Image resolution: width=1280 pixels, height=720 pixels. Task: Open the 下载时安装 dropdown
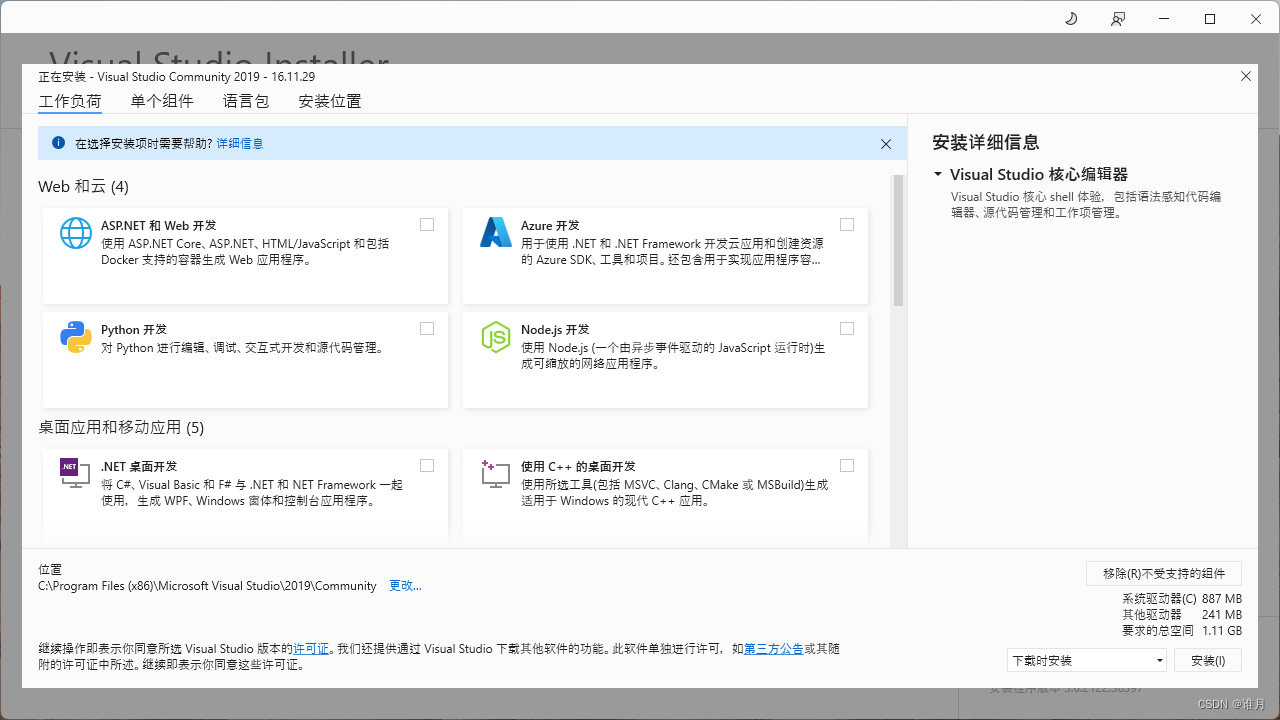(x=1087, y=660)
